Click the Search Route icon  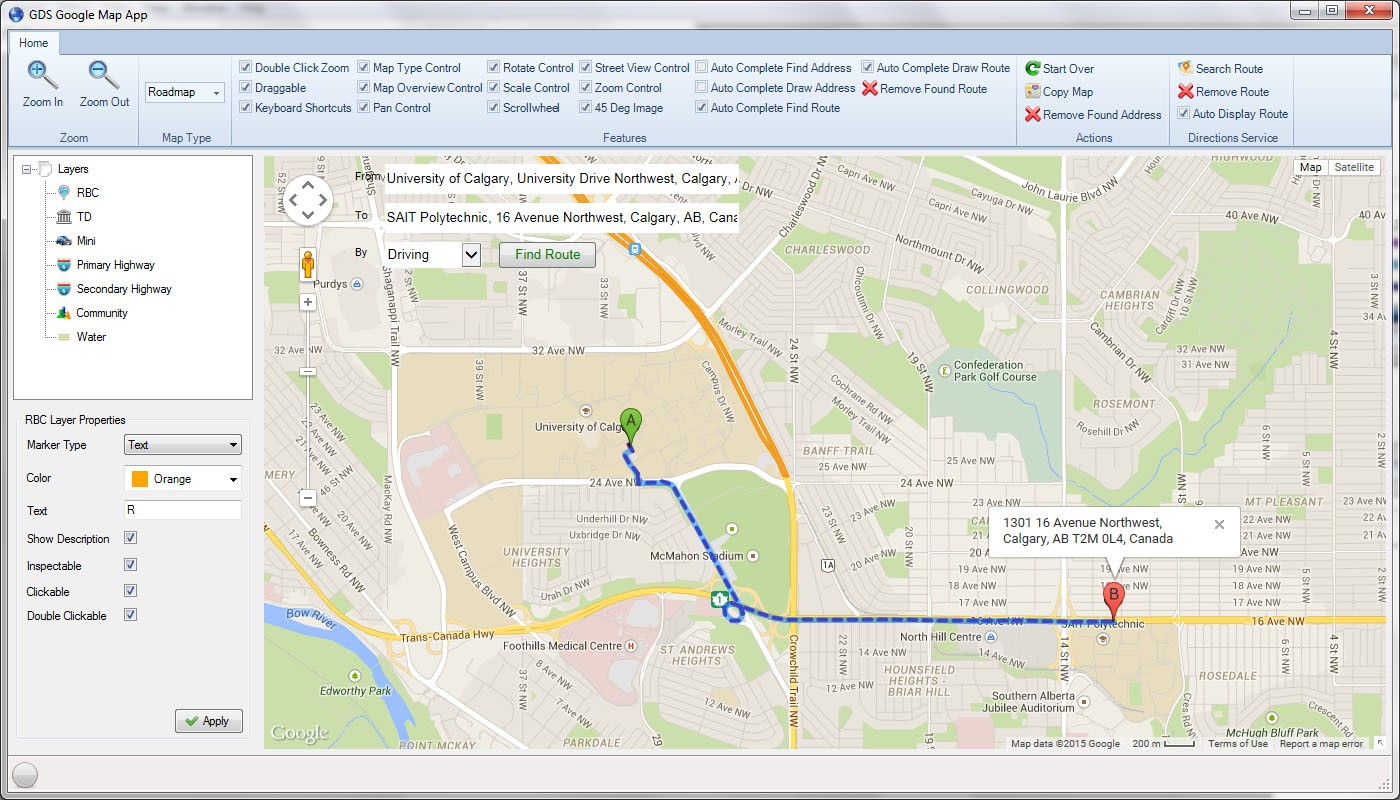[x=1185, y=69]
